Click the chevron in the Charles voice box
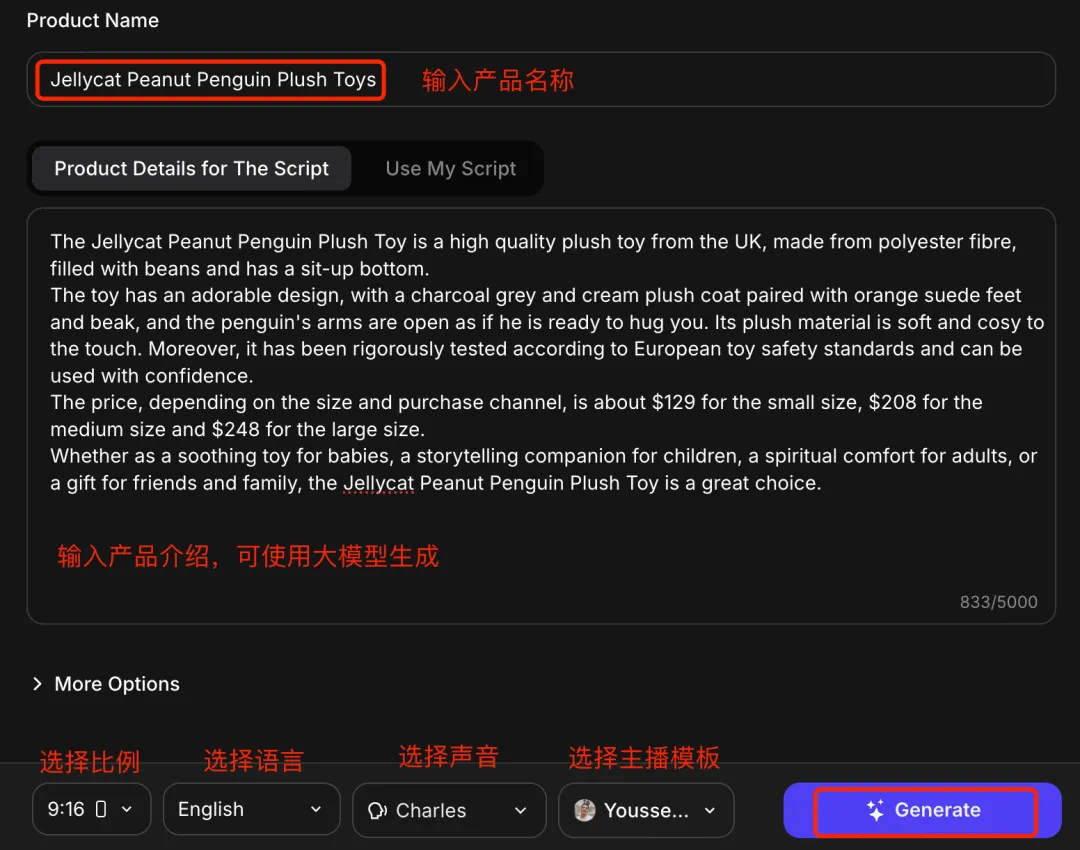 [520, 811]
